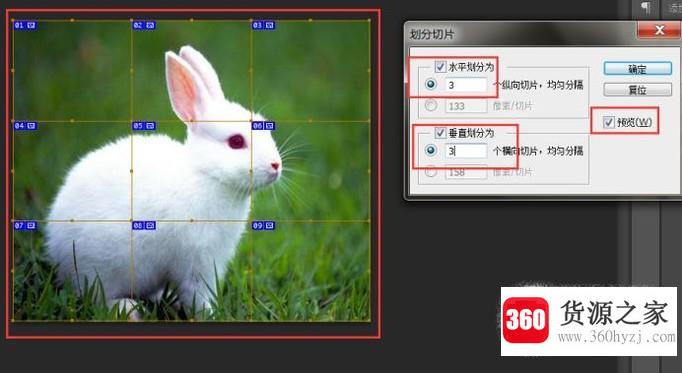Select pixels-per-slice radio under vertical division
Viewport: 682px width, 373px height.
pyautogui.click(x=431, y=172)
